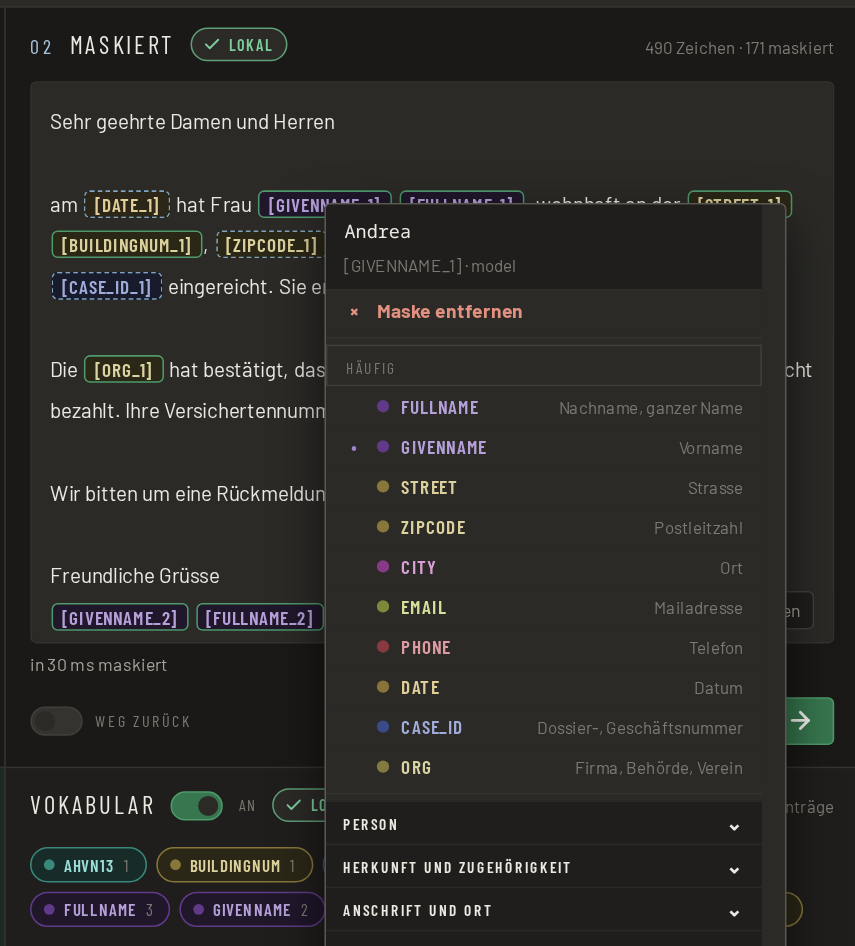
Task: Click the green dot beside EMAIL
Action: 383,606
